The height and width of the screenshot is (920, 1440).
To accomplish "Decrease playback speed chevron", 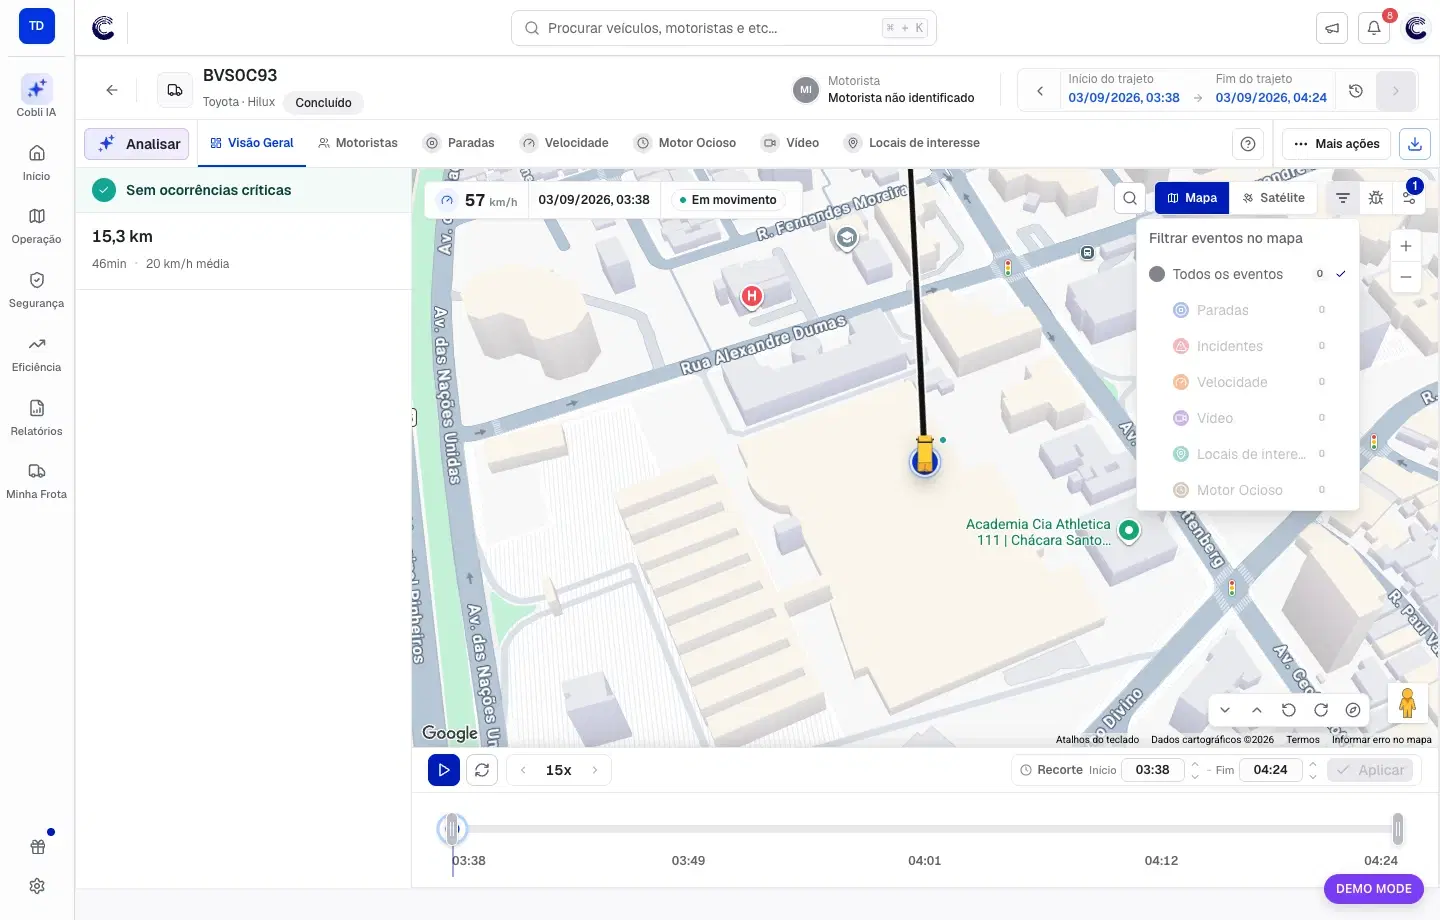I will click(x=523, y=770).
